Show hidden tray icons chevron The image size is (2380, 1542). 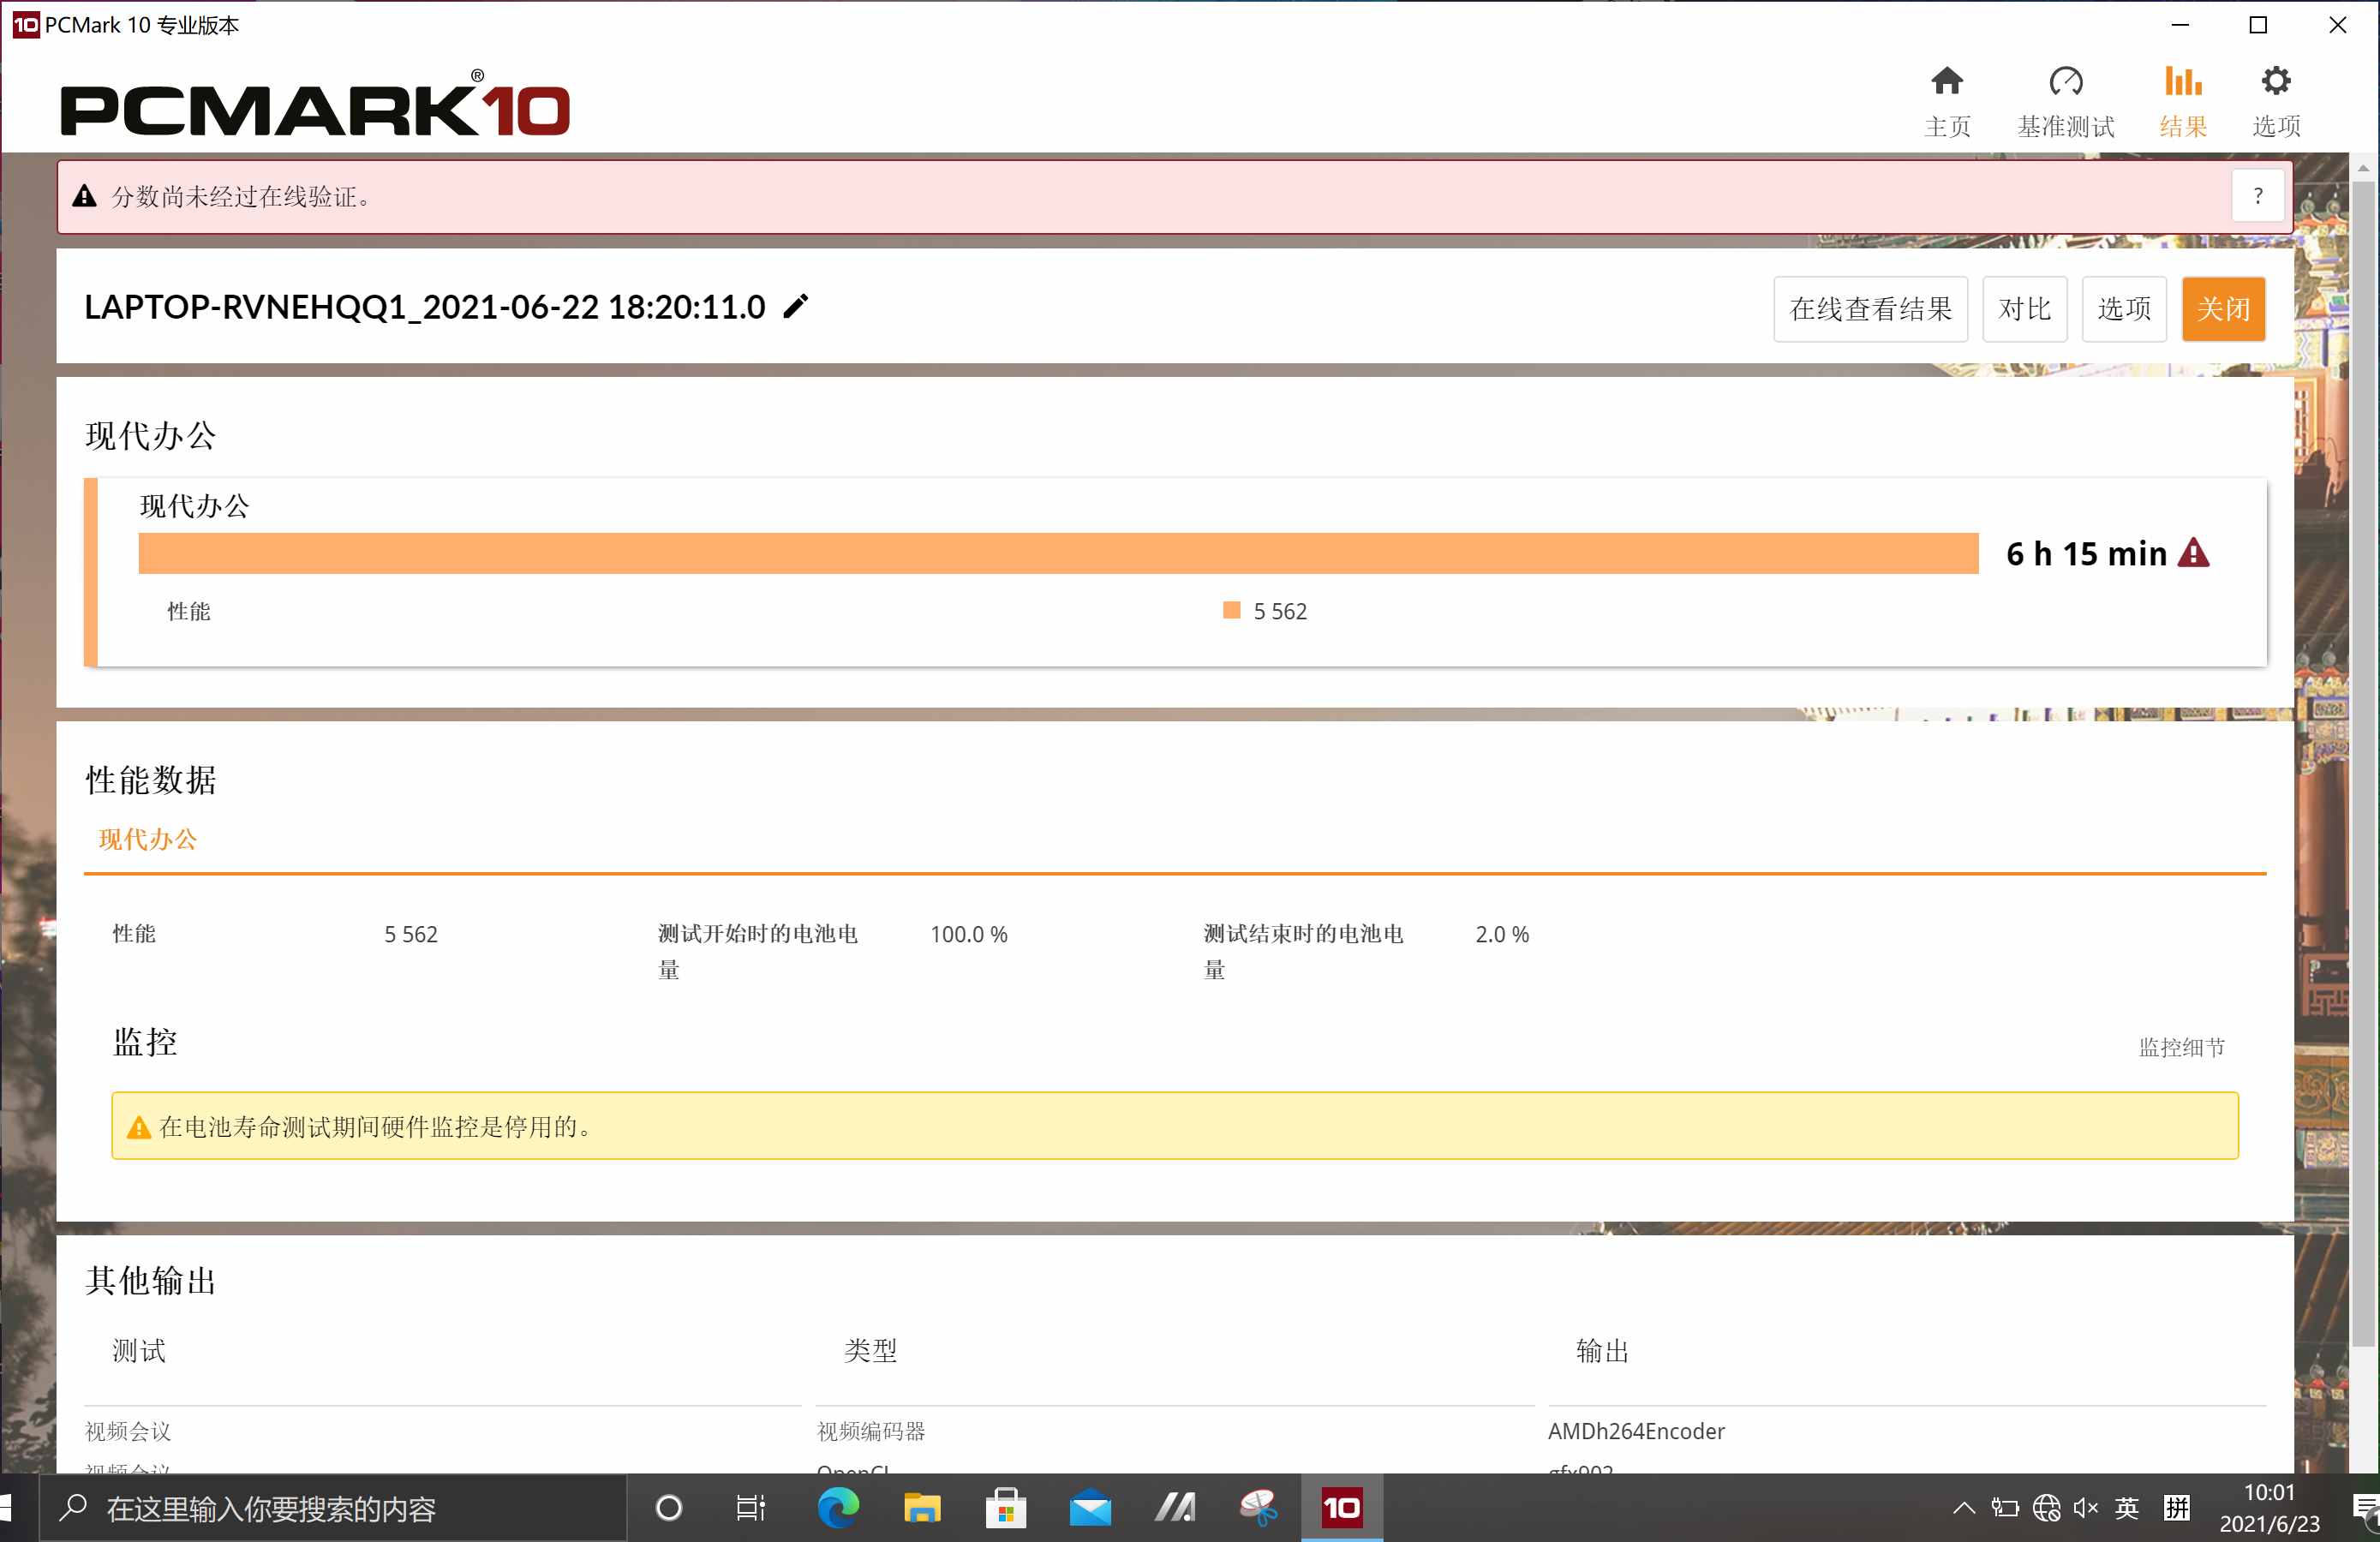point(1963,1508)
